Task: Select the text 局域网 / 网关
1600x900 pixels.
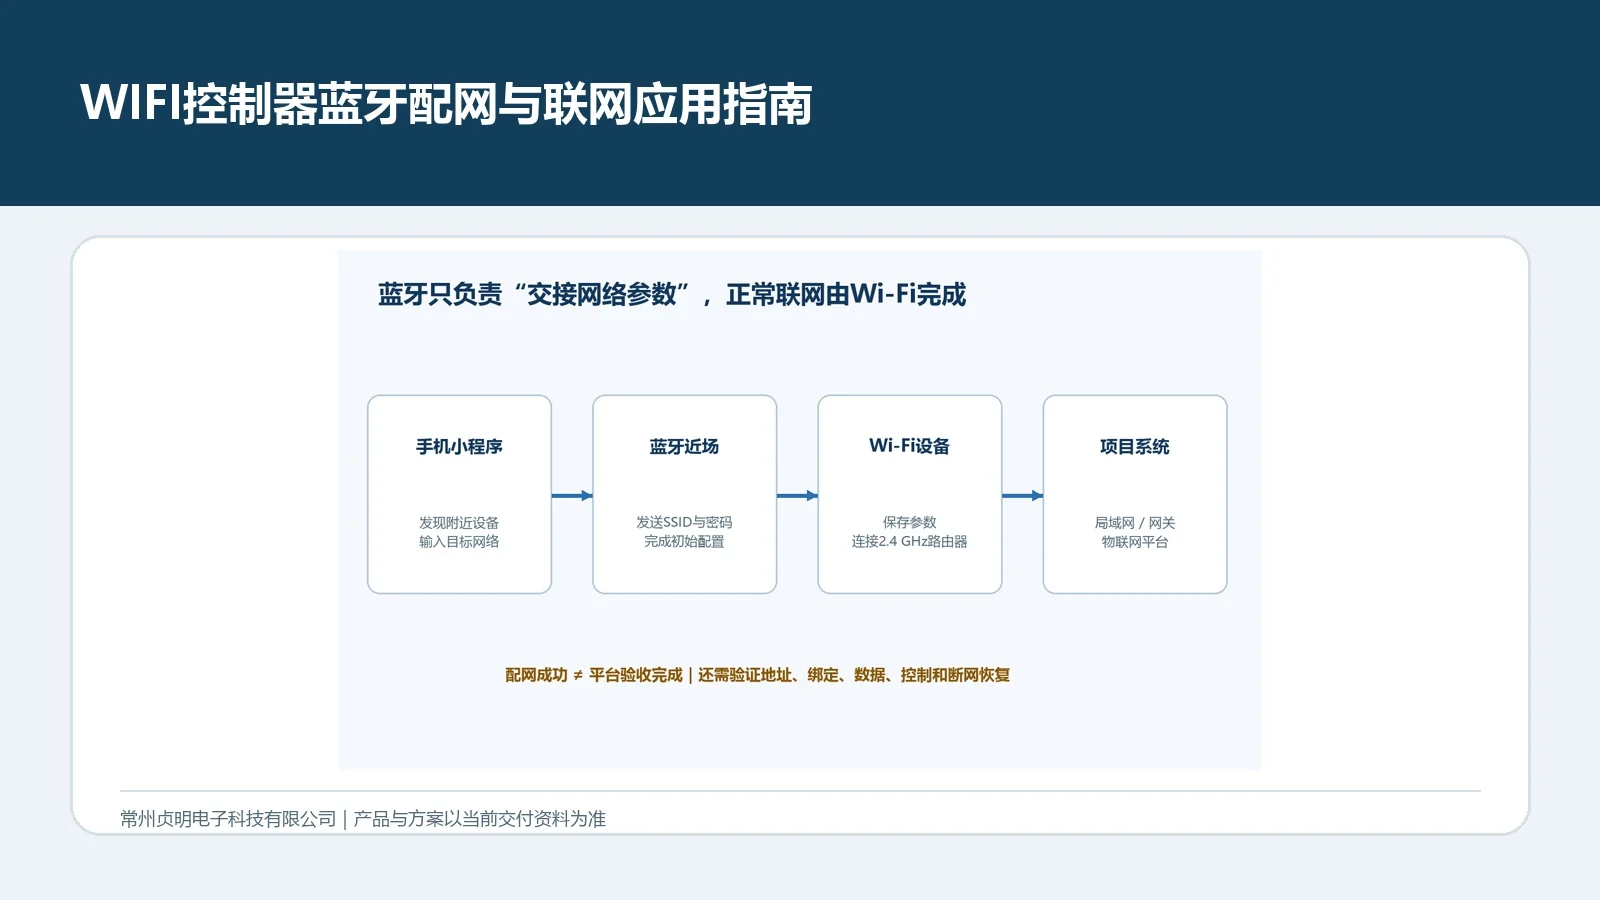Action: [1135, 523]
